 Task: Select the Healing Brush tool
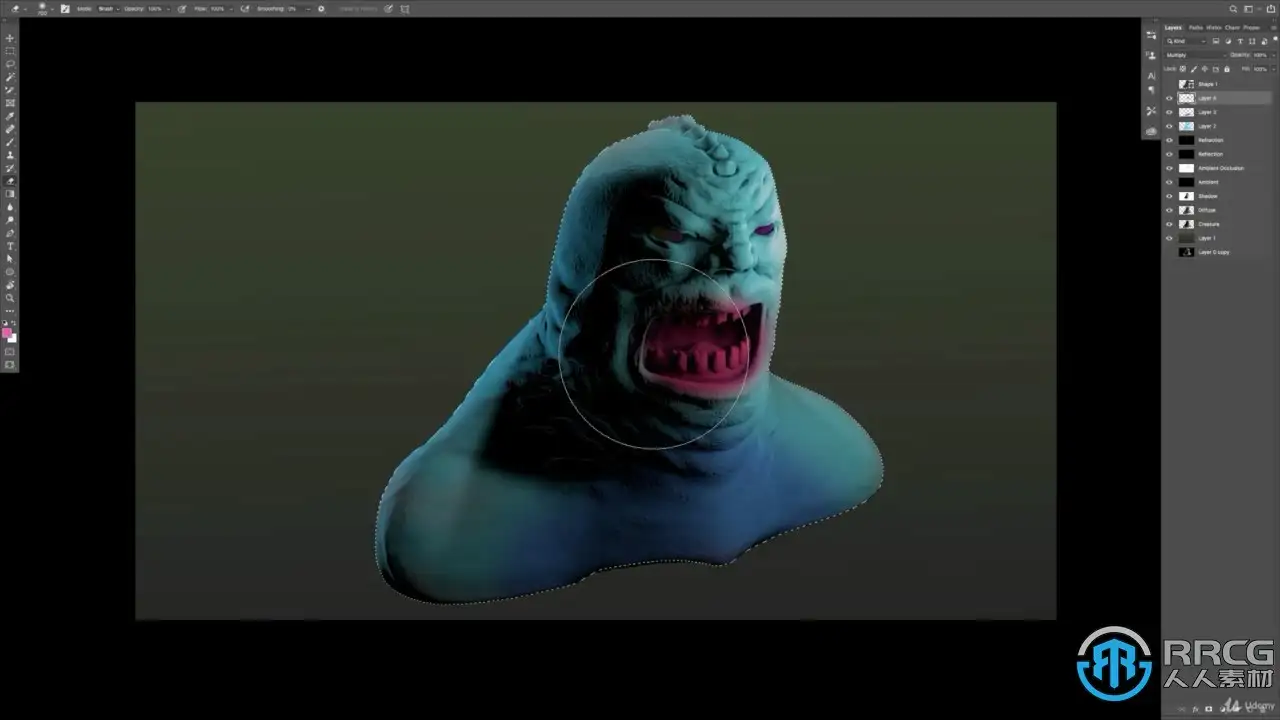click(10, 129)
